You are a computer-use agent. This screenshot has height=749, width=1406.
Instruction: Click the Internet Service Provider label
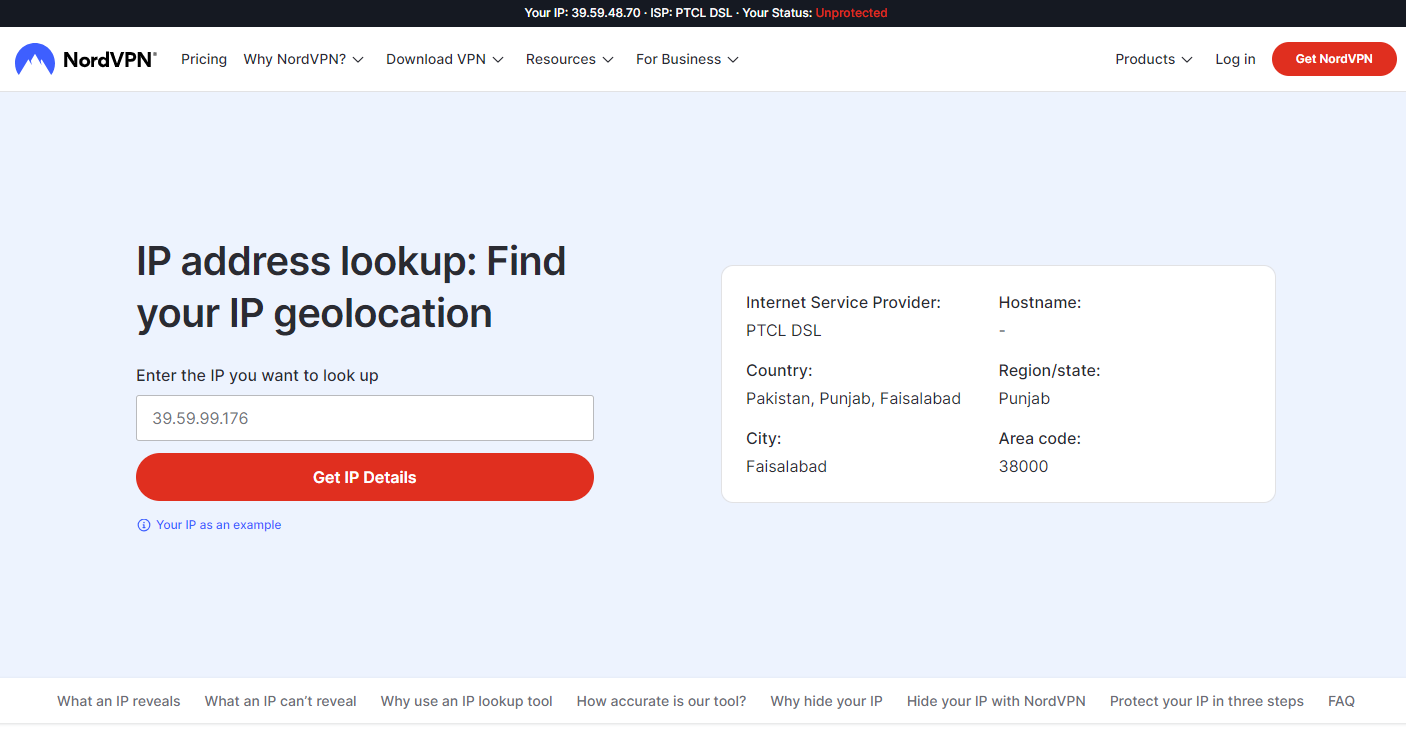point(843,302)
